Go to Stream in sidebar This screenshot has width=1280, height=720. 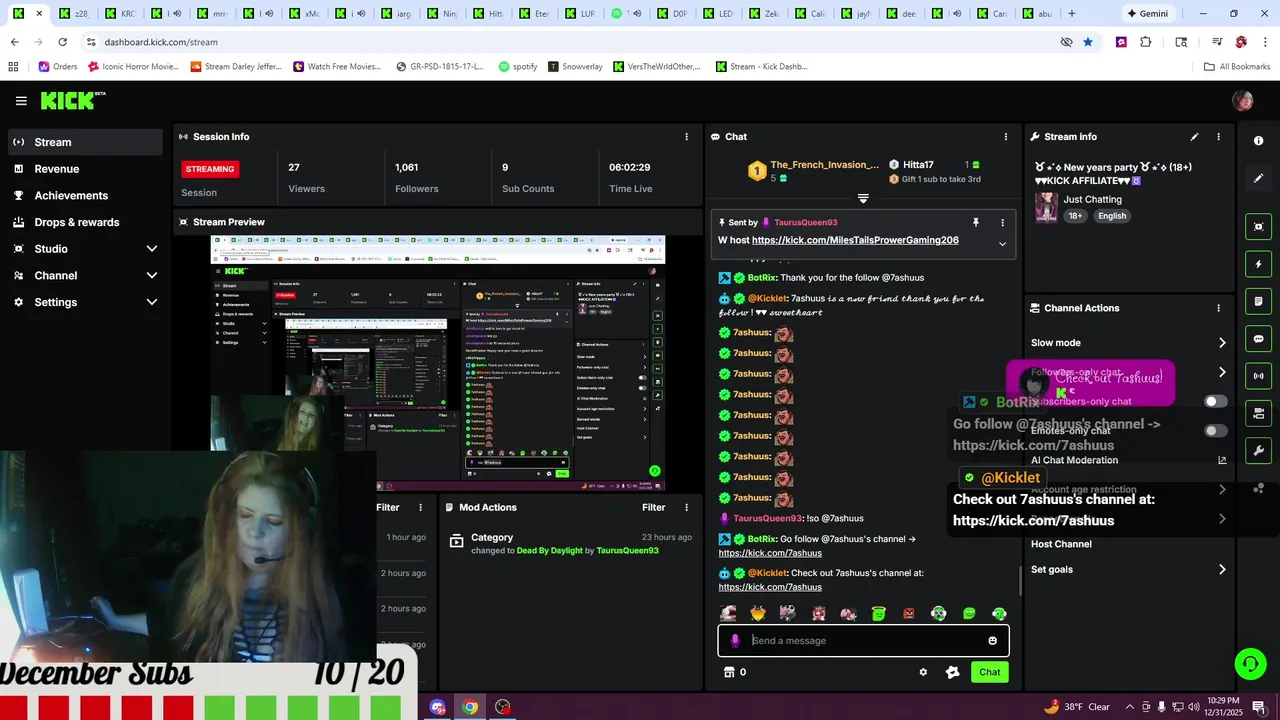(86, 142)
